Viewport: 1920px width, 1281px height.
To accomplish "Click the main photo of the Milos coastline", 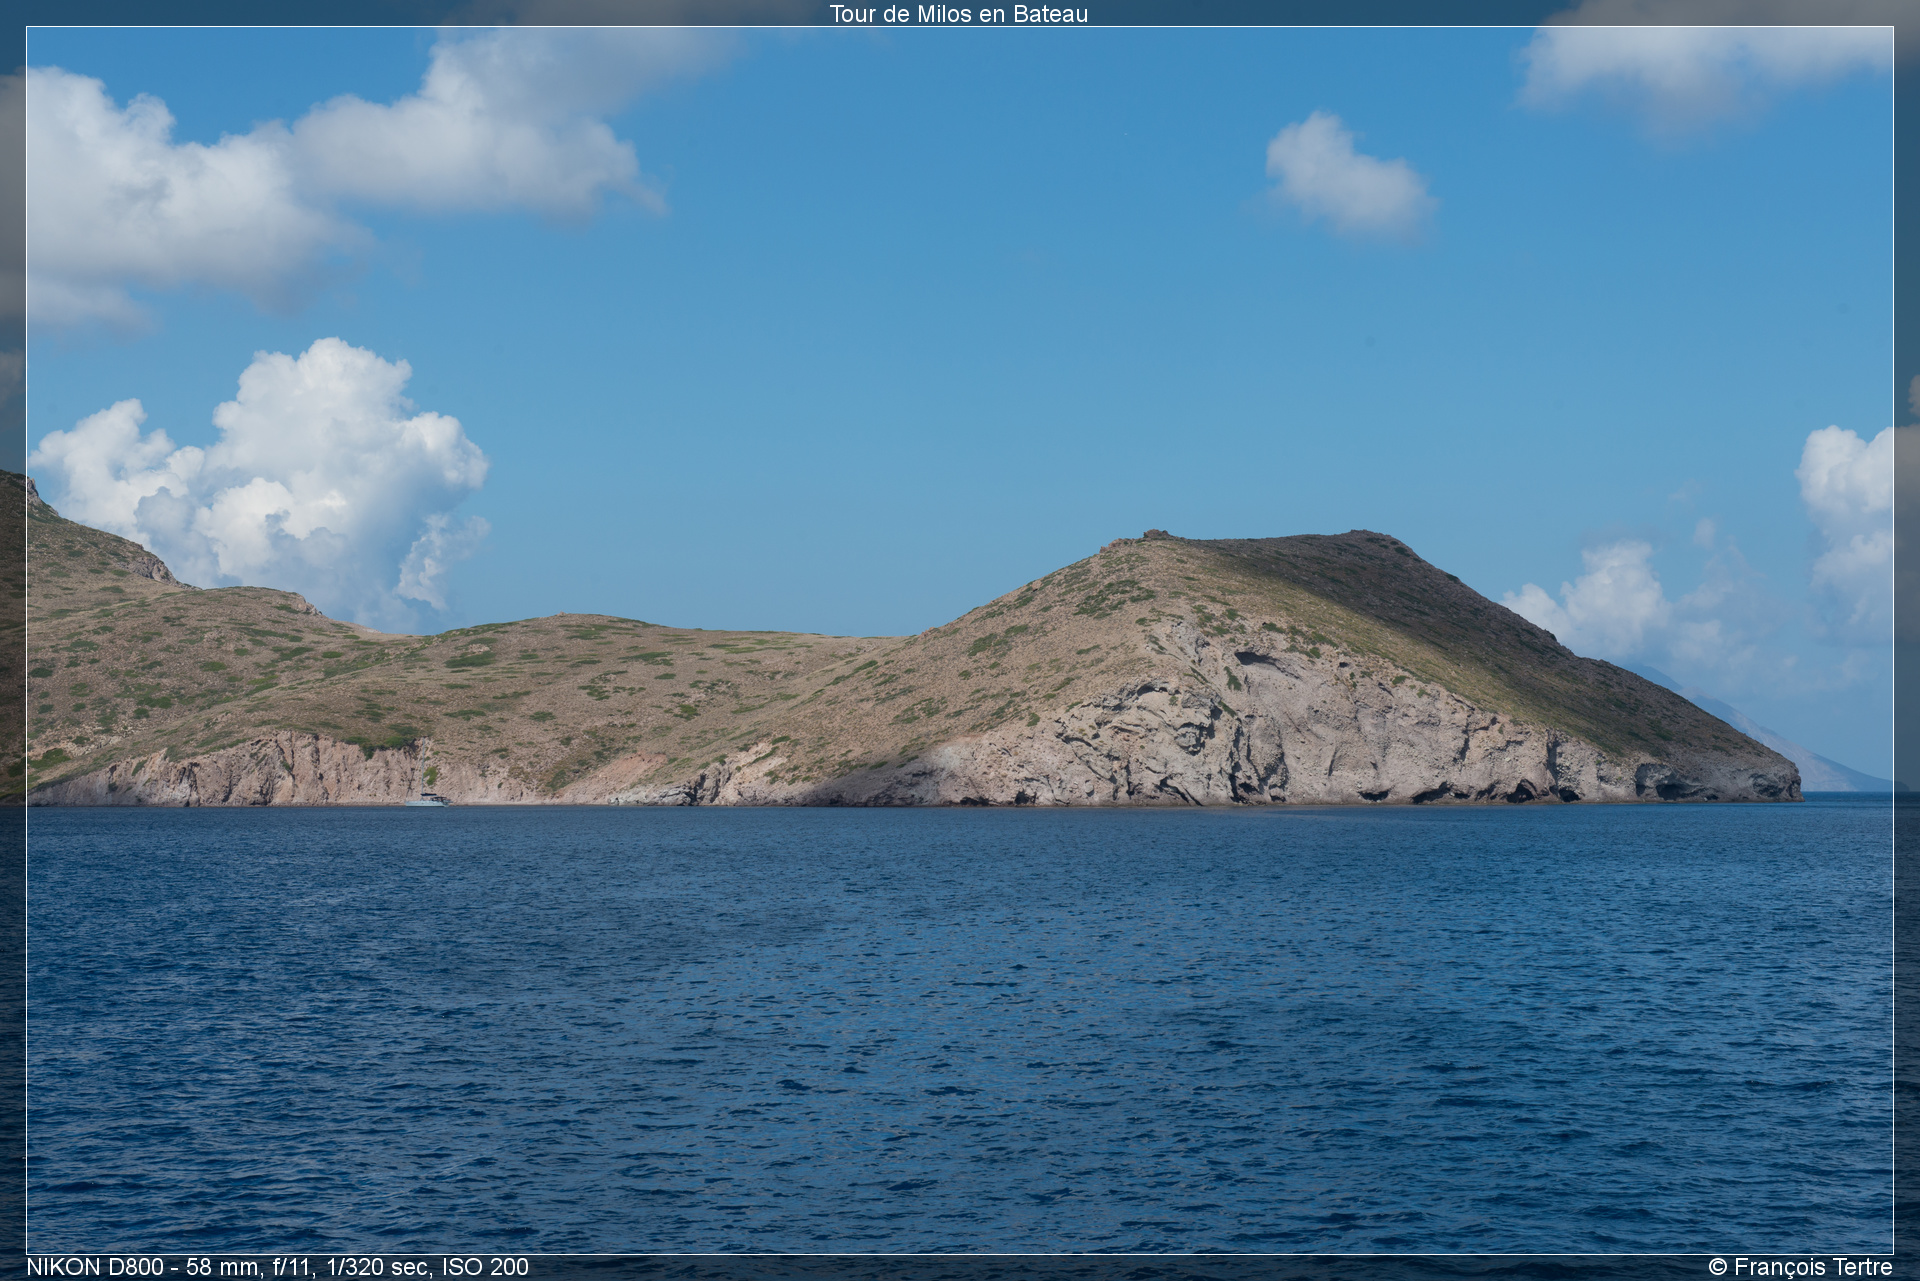I will (960, 640).
